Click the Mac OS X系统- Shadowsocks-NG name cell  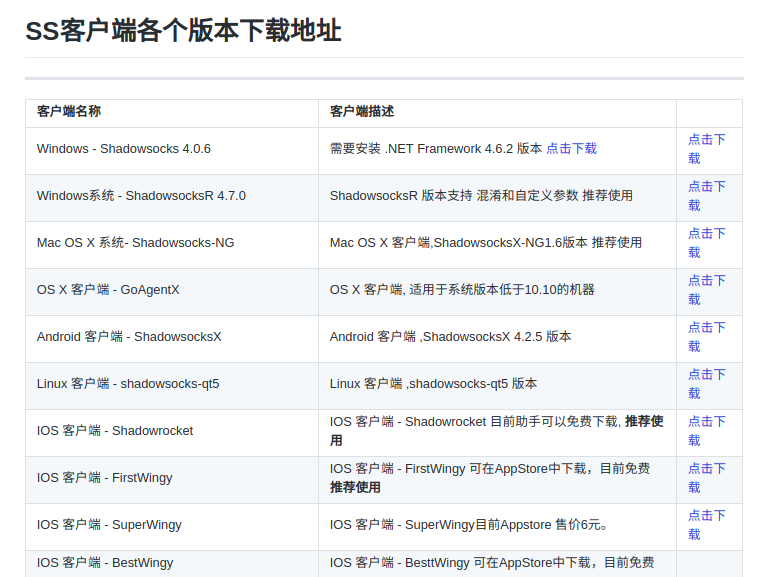coord(135,243)
